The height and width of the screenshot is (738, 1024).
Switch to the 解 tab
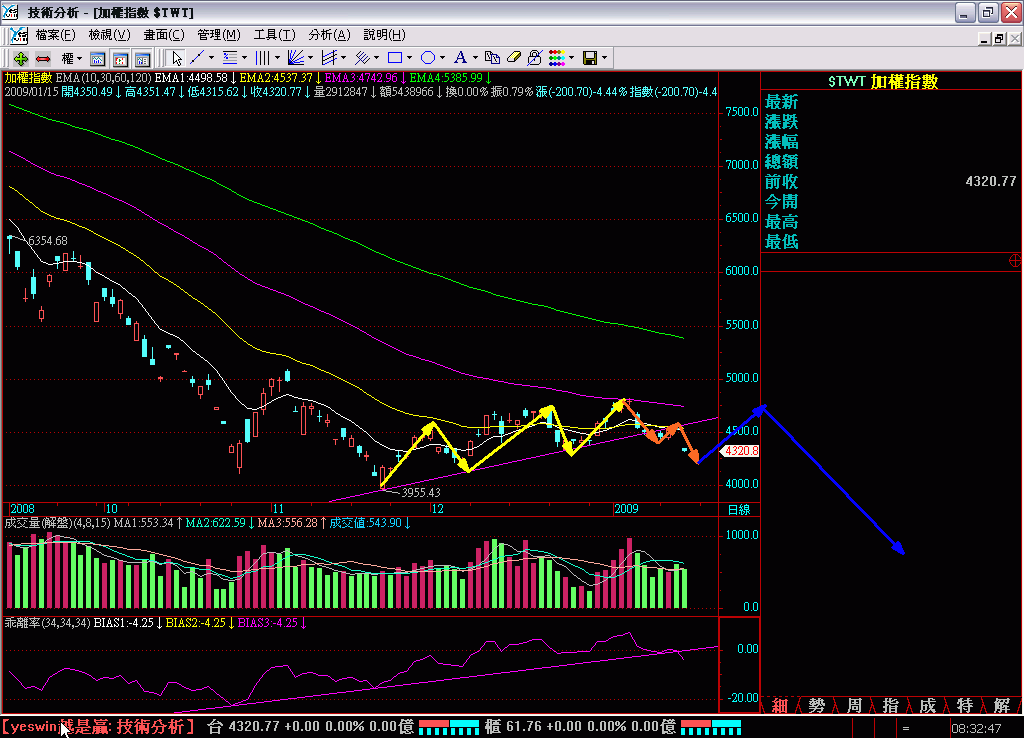(1001, 705)
